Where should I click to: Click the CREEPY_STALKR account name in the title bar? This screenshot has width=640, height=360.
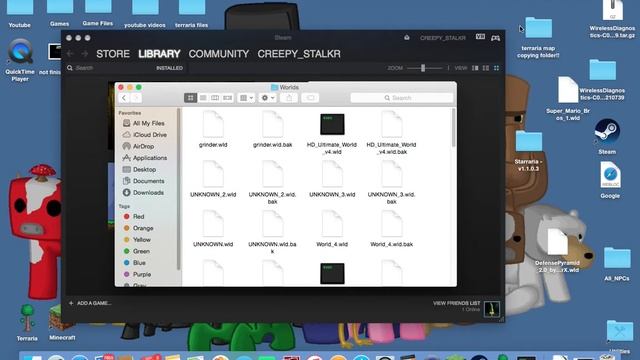443,38
